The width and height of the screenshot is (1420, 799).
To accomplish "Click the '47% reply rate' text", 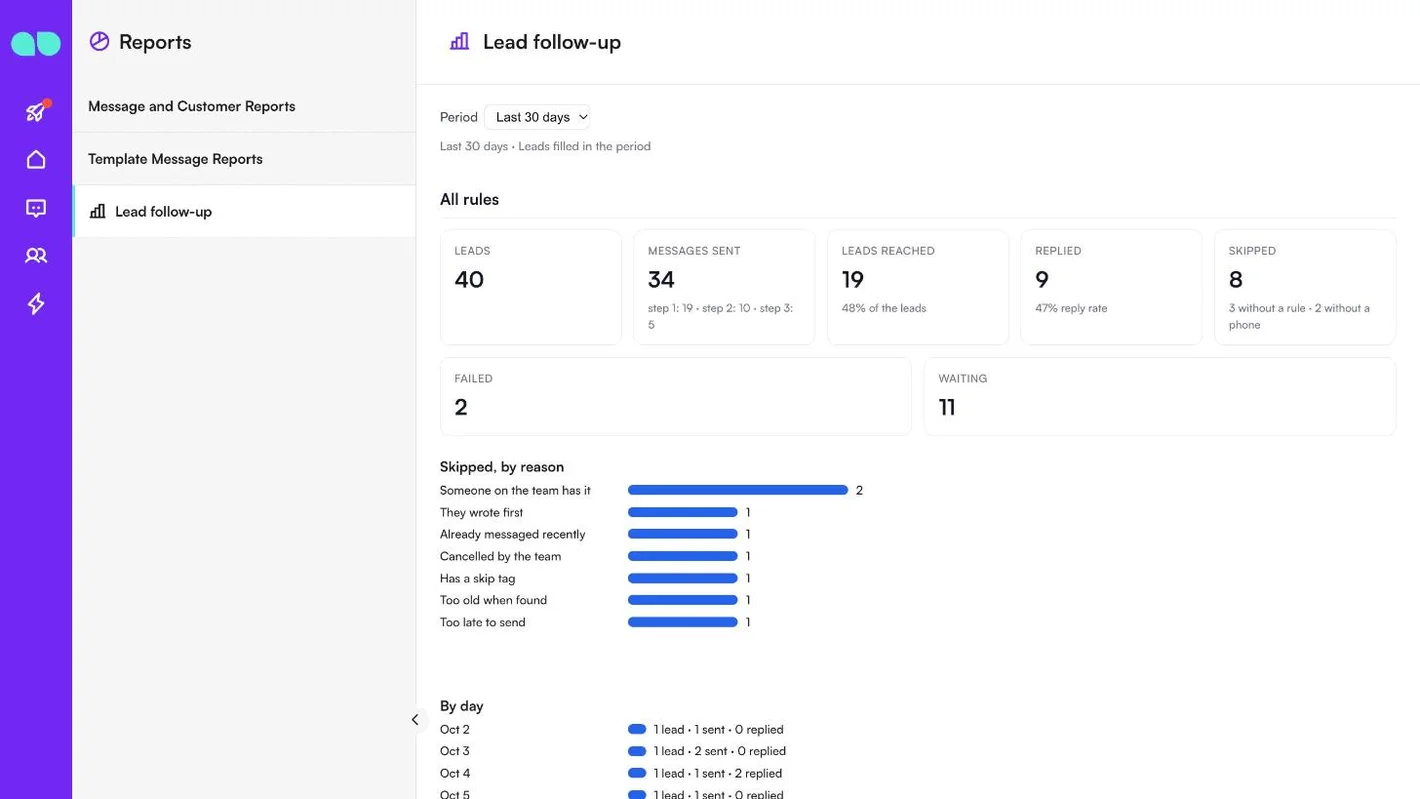I will pyautogui.click(x=1071, y=308).
